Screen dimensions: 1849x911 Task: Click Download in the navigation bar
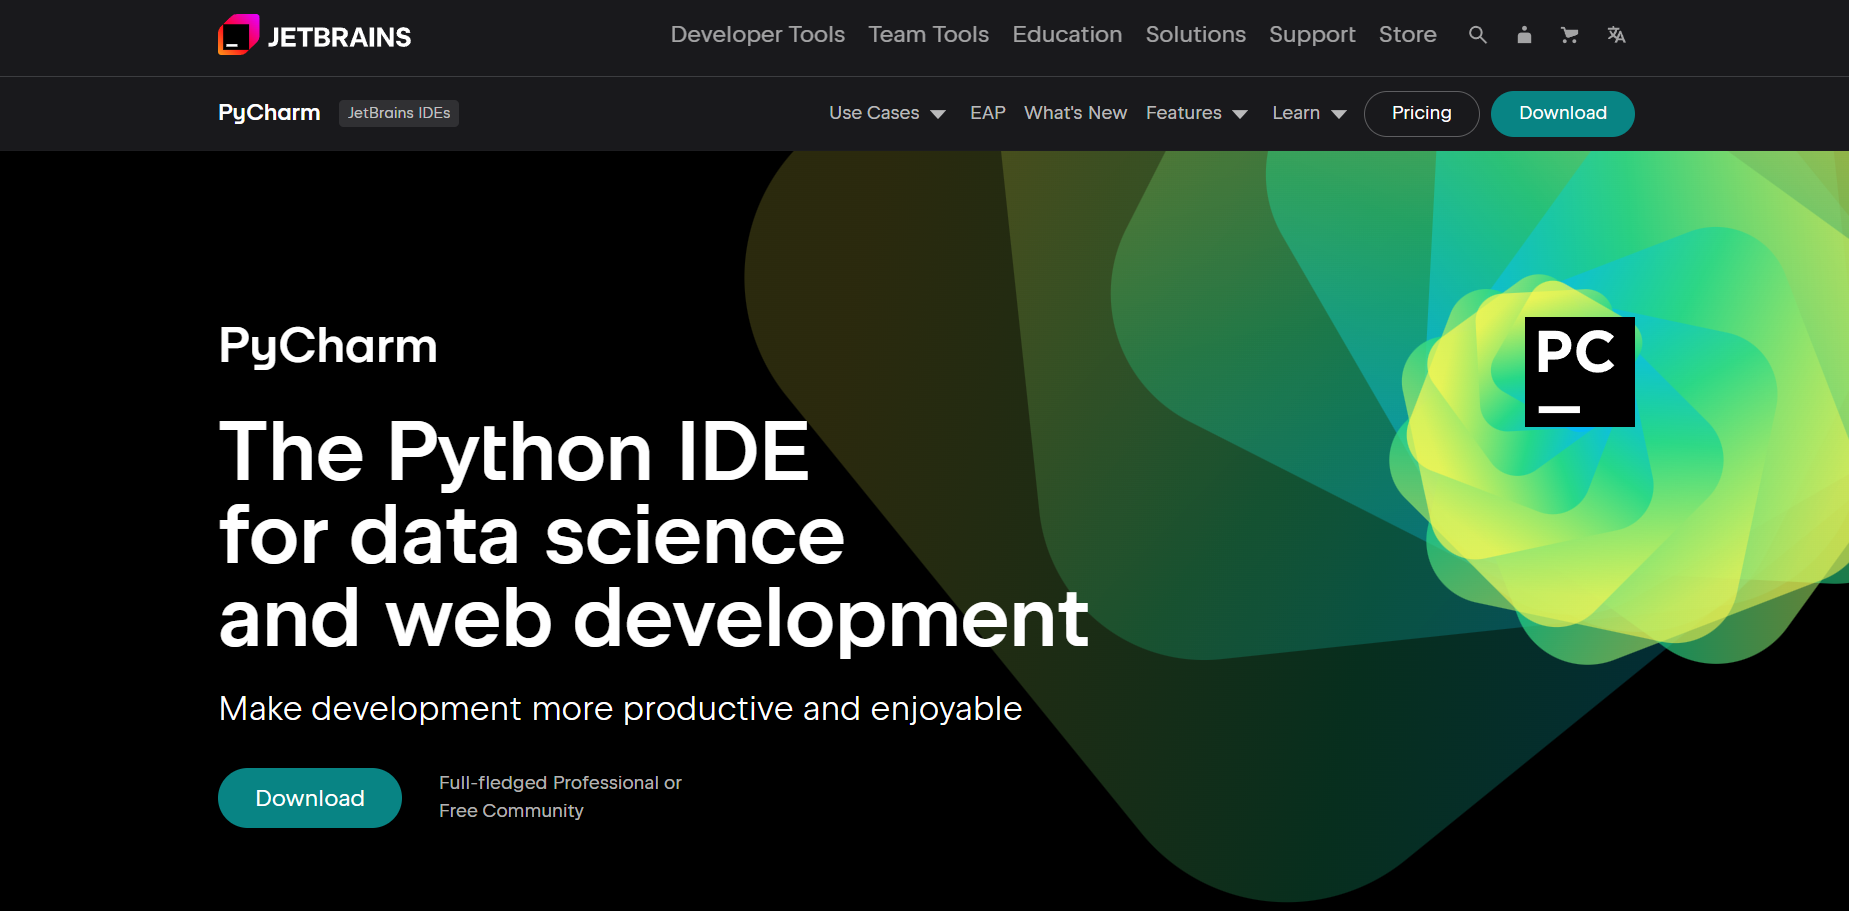click(x=1562, y=114)
